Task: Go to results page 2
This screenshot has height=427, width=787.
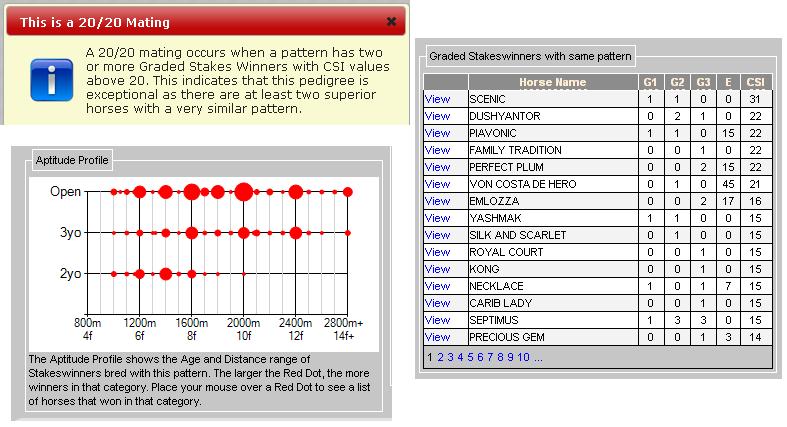Action: coord(440,357)
